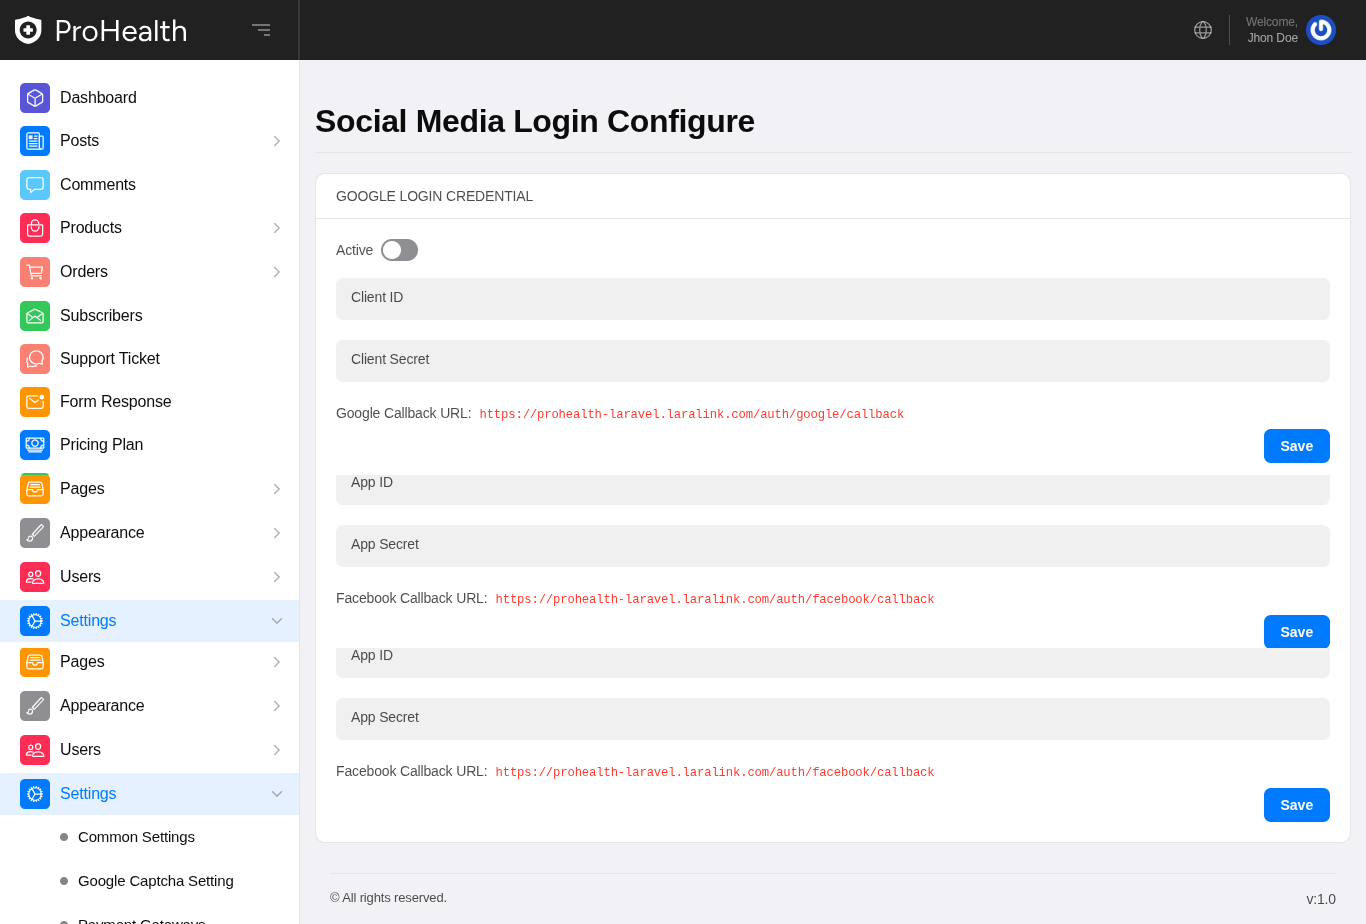
Task: Expand the Products submenu chevron
Action: click(277, 228)
